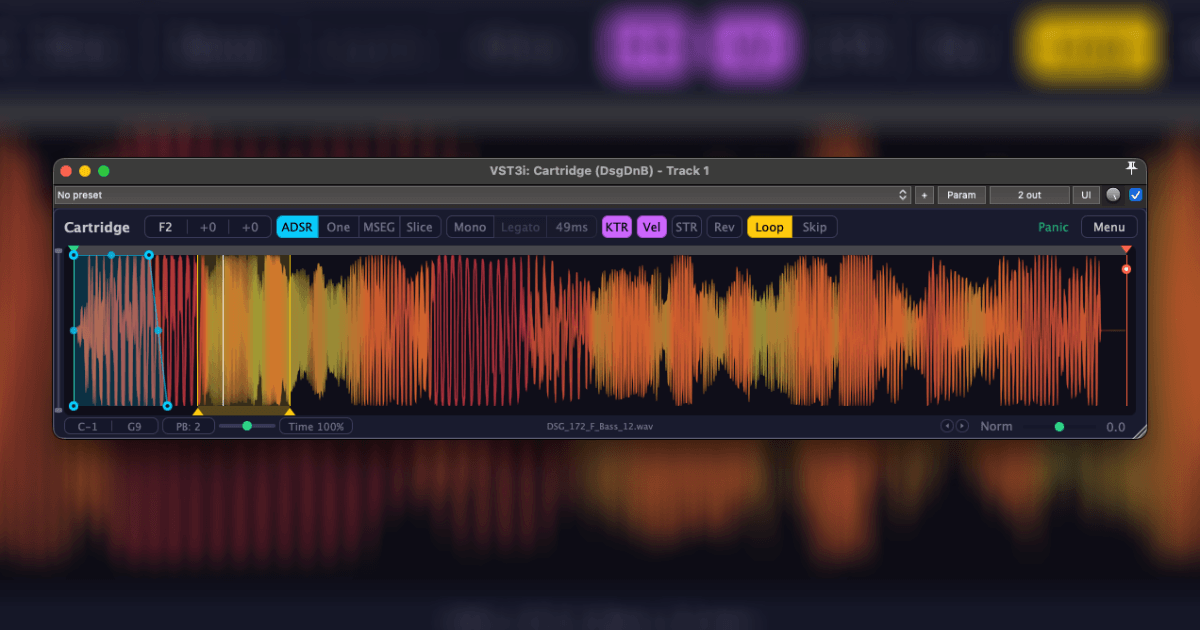The image size is (1200, 630).
Task: Open the 2 out routing dropdown
Action: coord(1028,195)
